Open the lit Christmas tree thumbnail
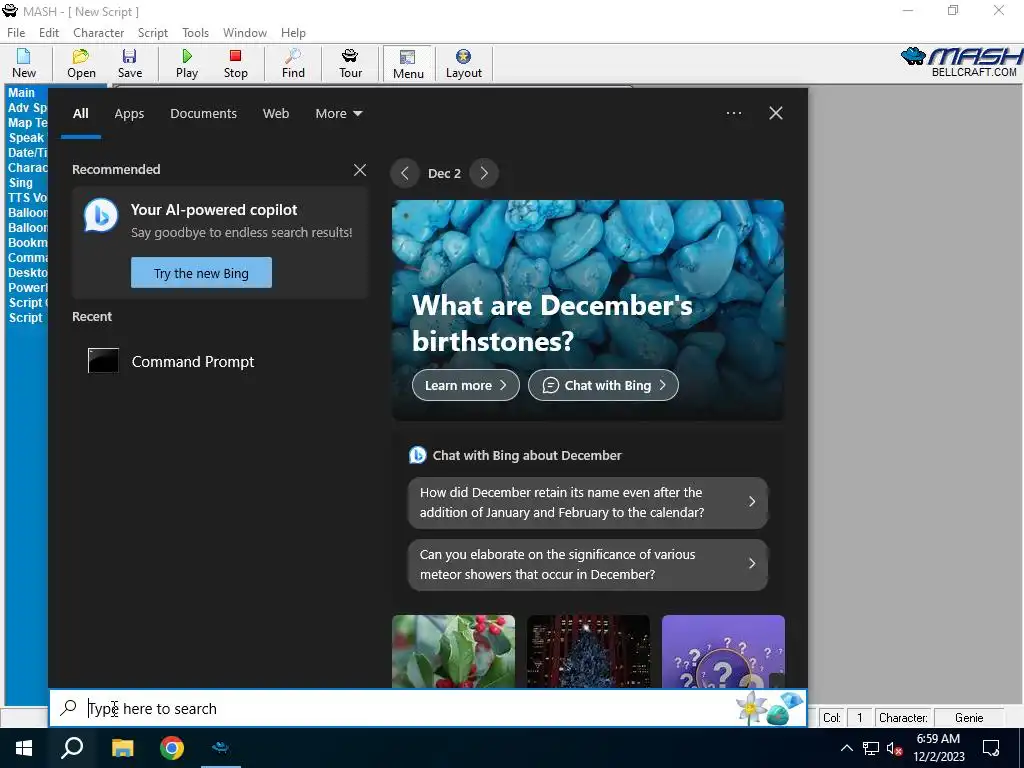Image resolution: width=1024 pixels, height=768 pixels. pos(588,651)
